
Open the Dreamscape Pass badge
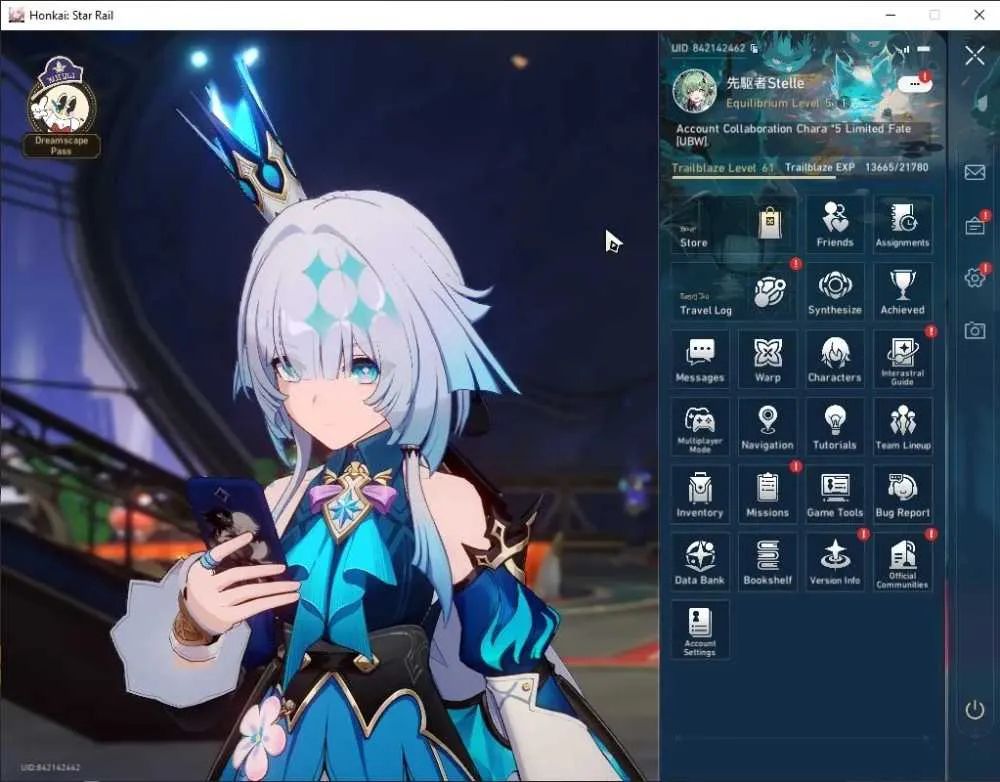coord(61,107)
